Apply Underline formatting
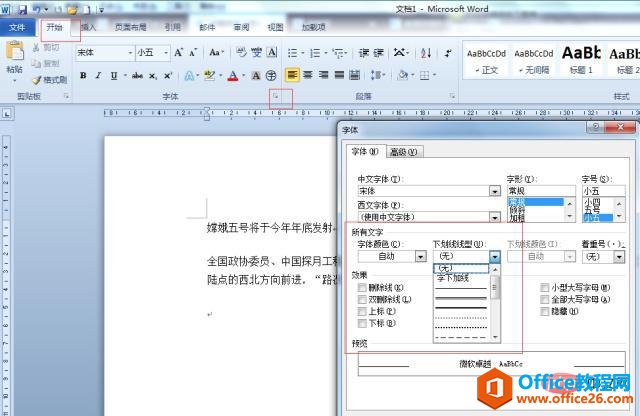Viewport: 640px width, 416px height. pyautogui.click(x=114, y=76)
